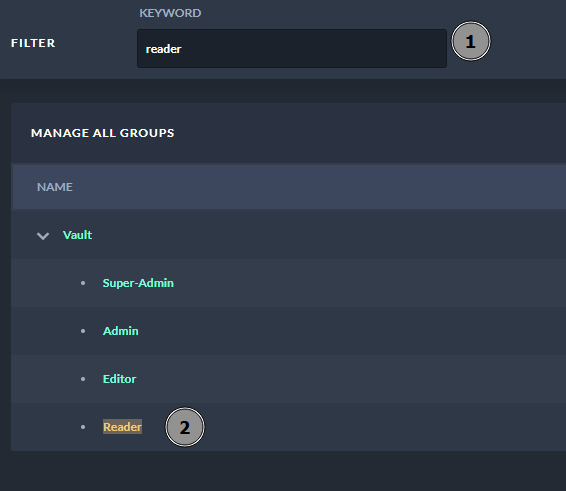
Task: Click the word 'reader' in keyword box
Action: click(x=164, y=49)
